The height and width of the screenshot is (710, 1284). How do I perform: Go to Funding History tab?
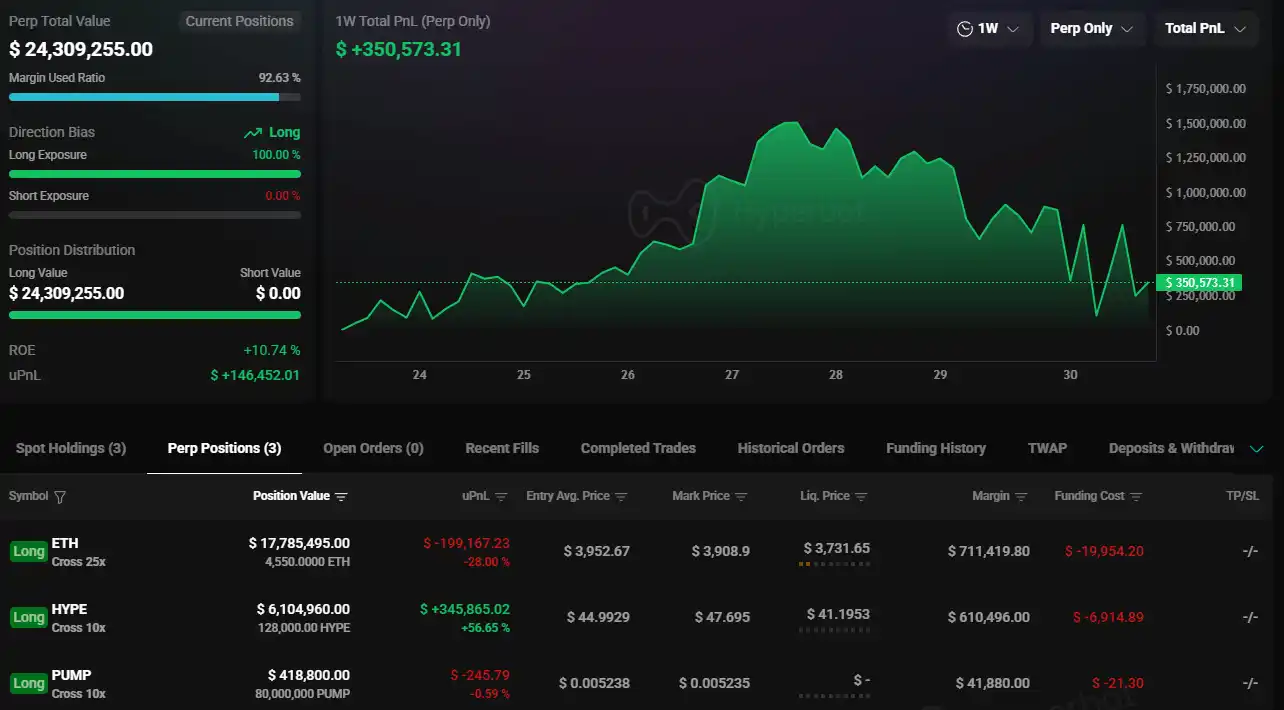[935, 448]
